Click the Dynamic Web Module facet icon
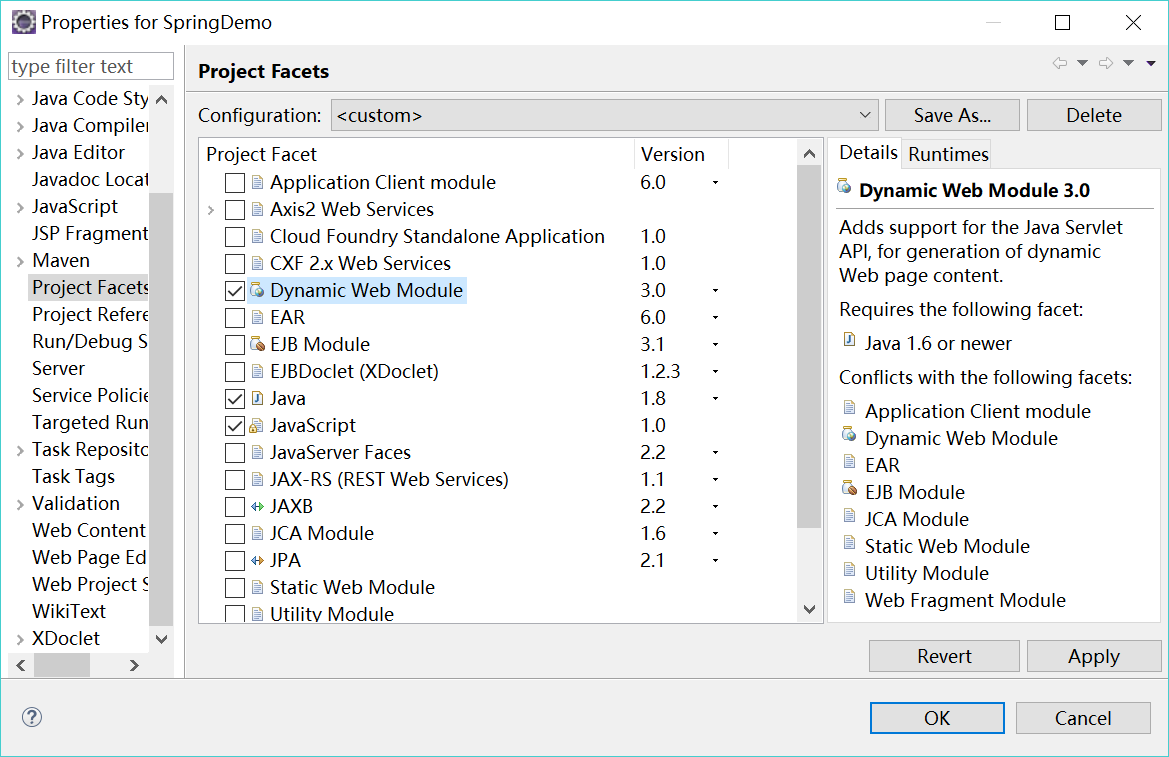1169x757 pixels. [x=256, y=290]
